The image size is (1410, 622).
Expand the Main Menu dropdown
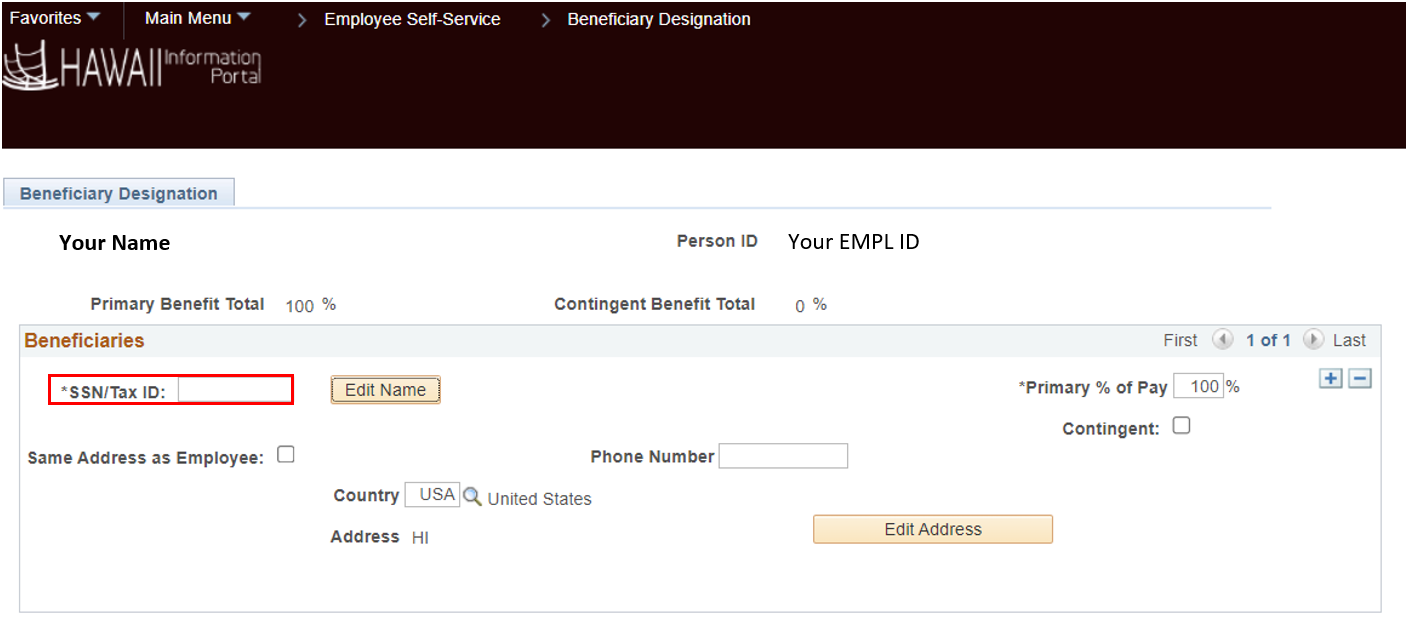point(197,18)
